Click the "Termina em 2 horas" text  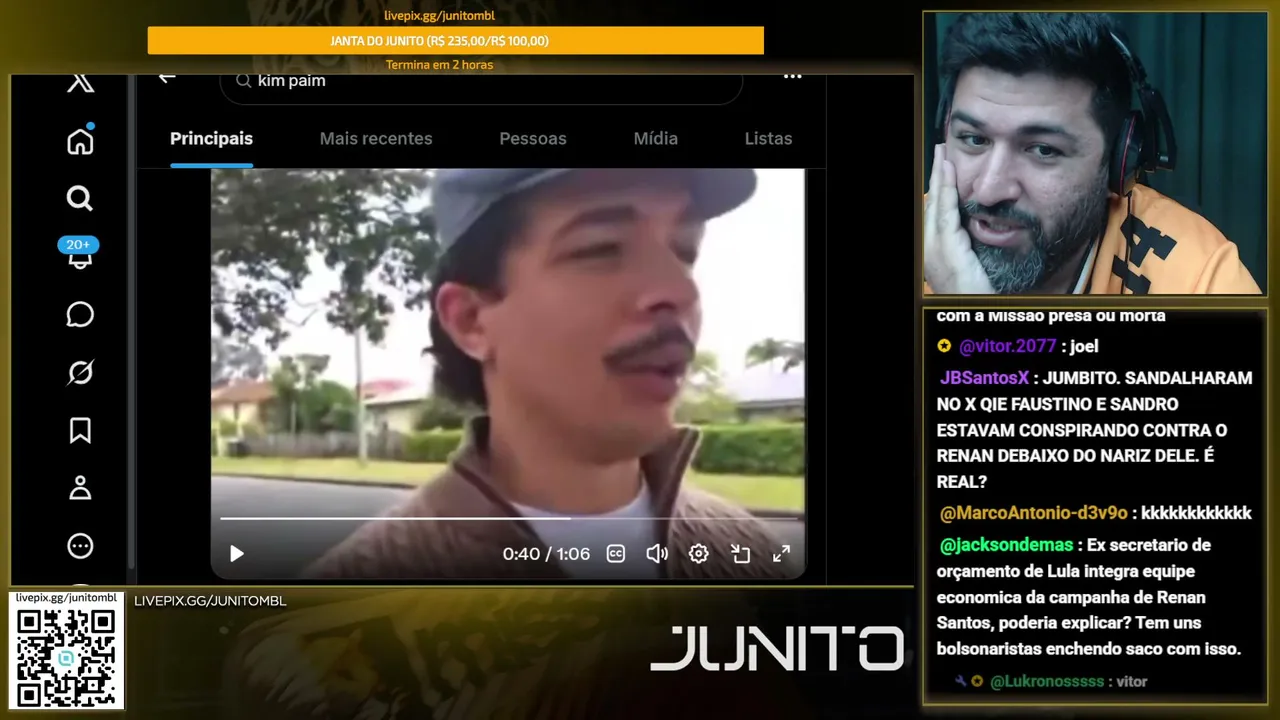(440, 65)
